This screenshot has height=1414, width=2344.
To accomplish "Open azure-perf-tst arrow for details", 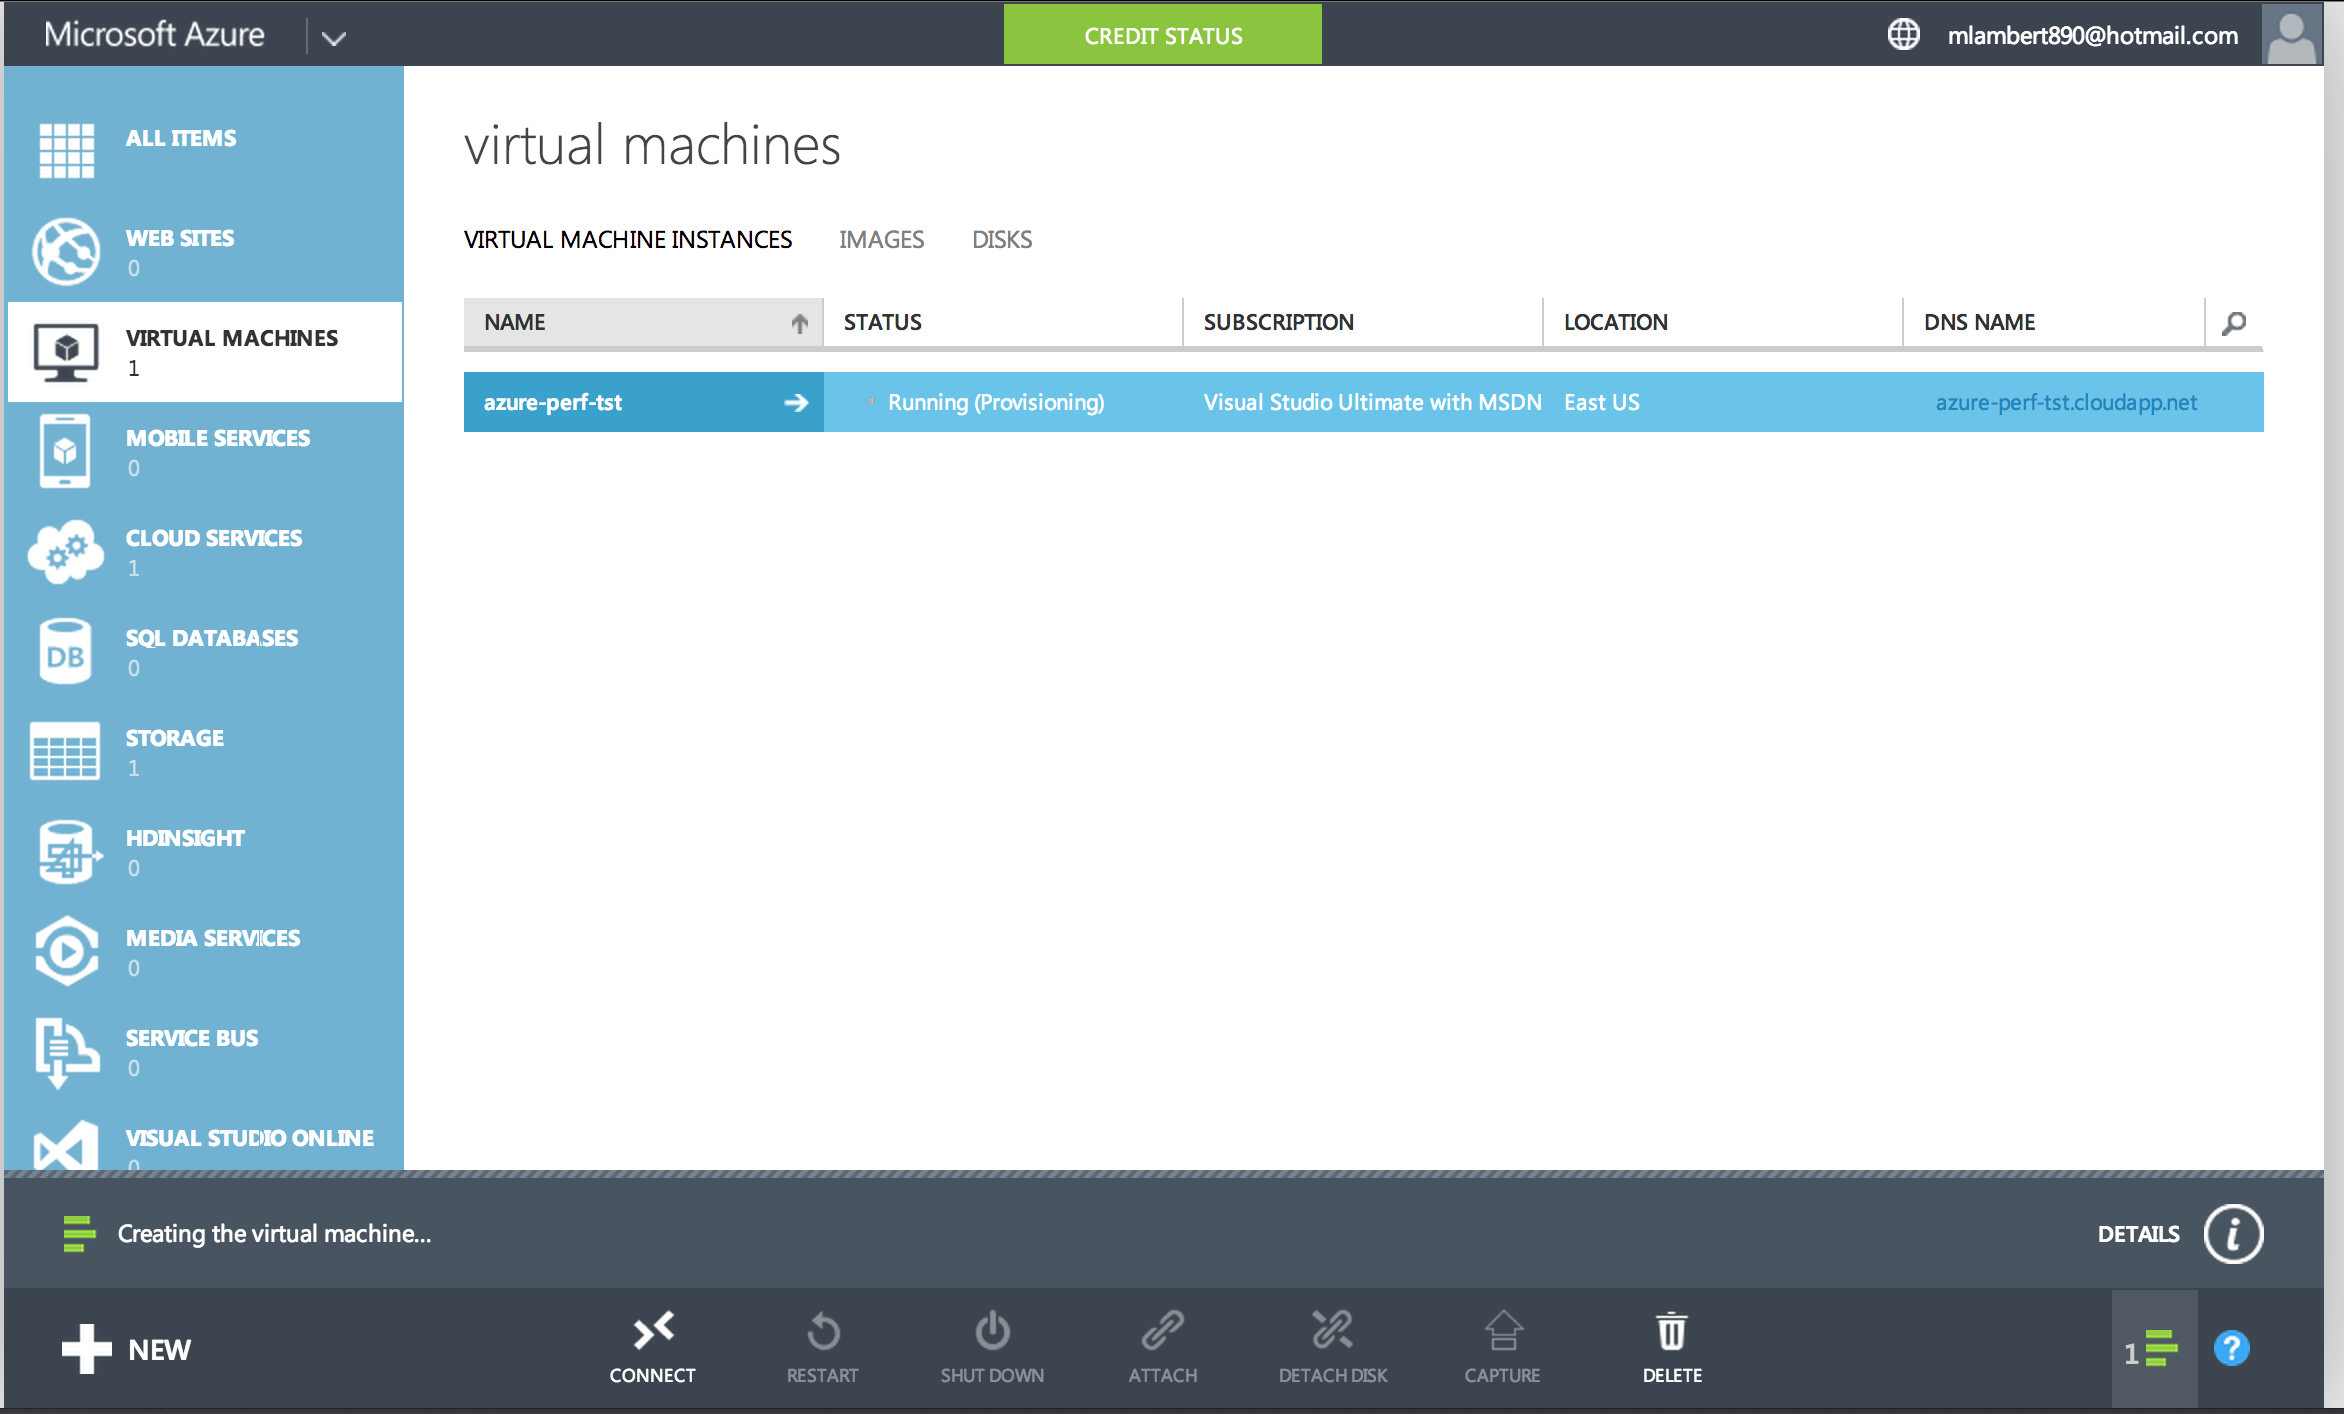I will click(x=796, y=403).
